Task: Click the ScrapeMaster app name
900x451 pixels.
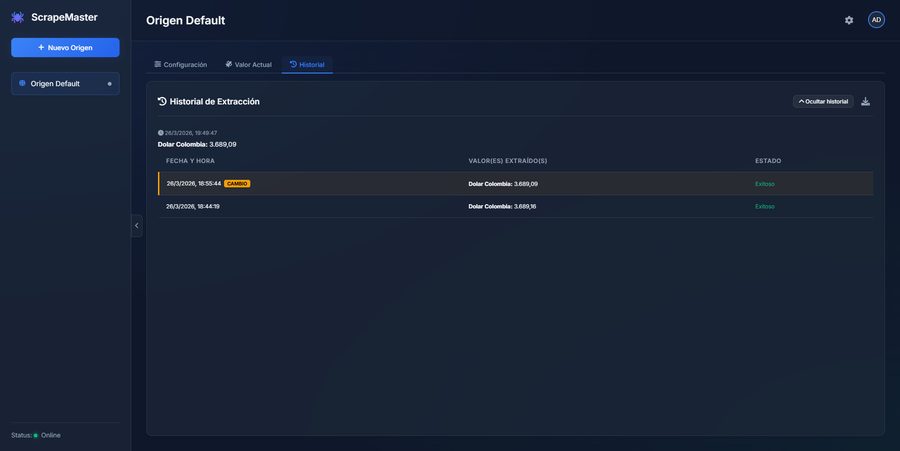Action: 64,17
